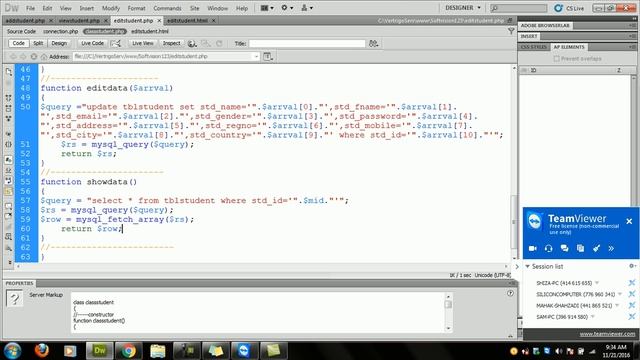This screenshot has width=640, height=360.
Task: Open the www.teamviewer.com link
Action: coord(607,334)
